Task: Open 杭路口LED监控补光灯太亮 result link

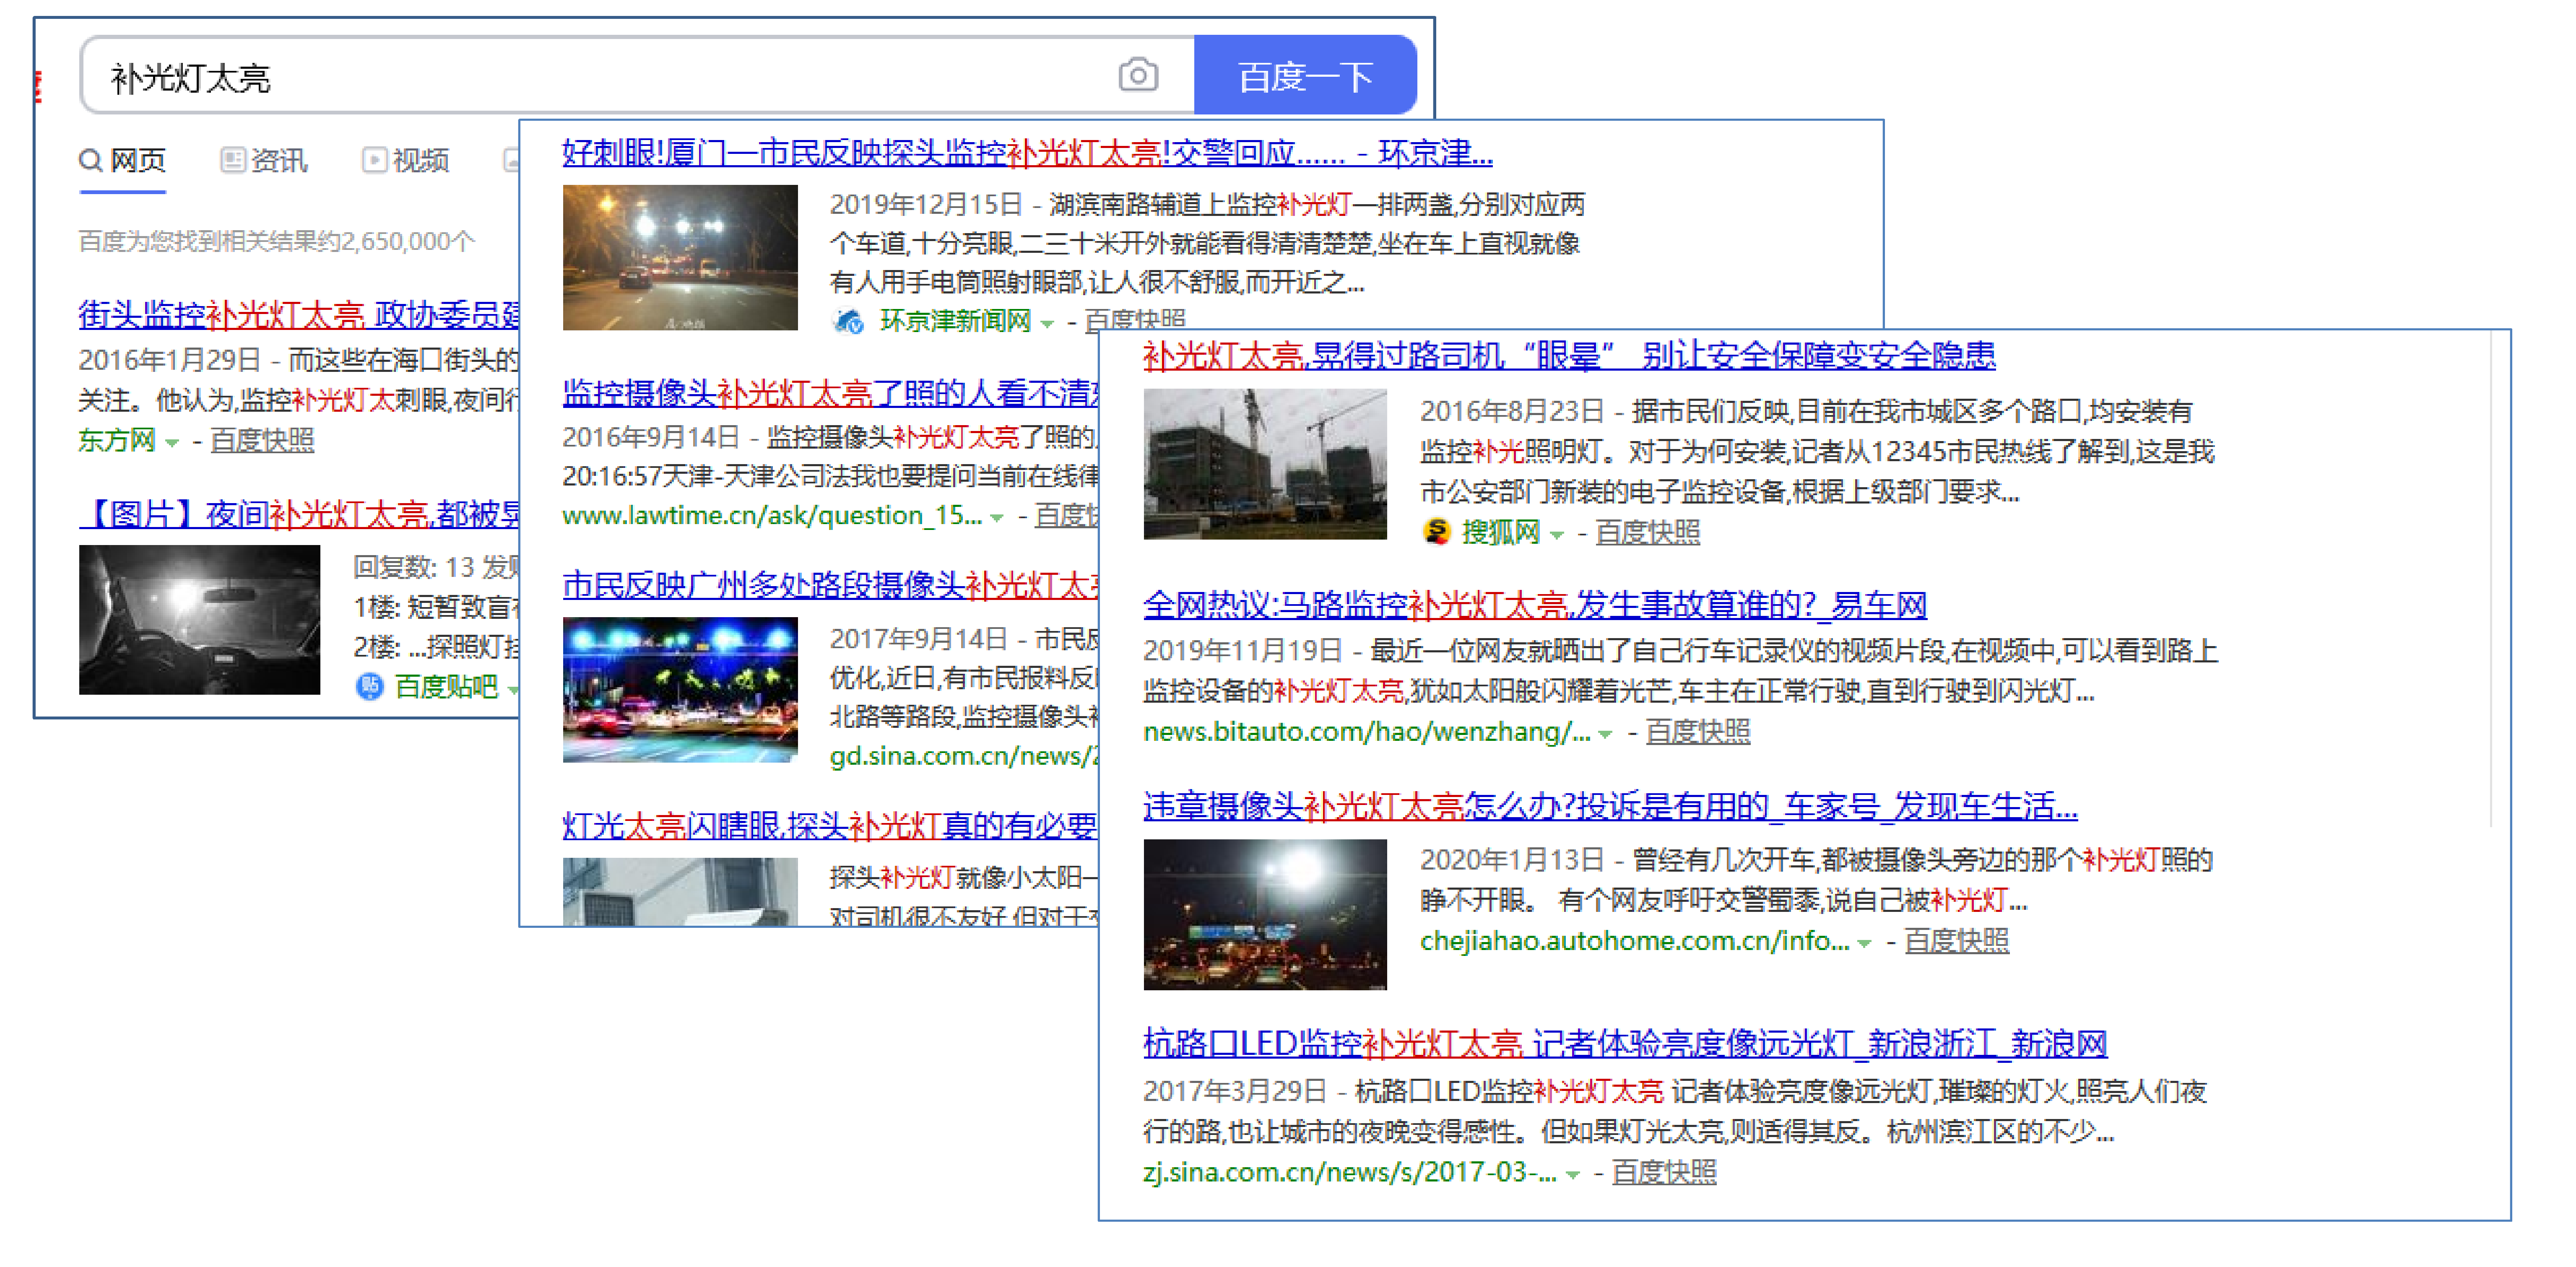Action: (1624, 1043)
